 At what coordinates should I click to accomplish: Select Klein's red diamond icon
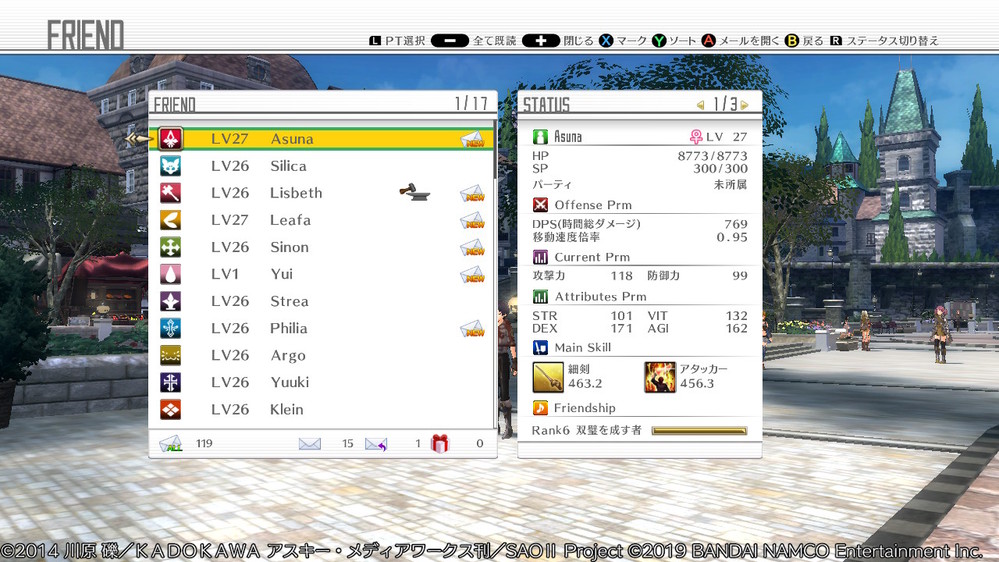click(x=170, y=410)
